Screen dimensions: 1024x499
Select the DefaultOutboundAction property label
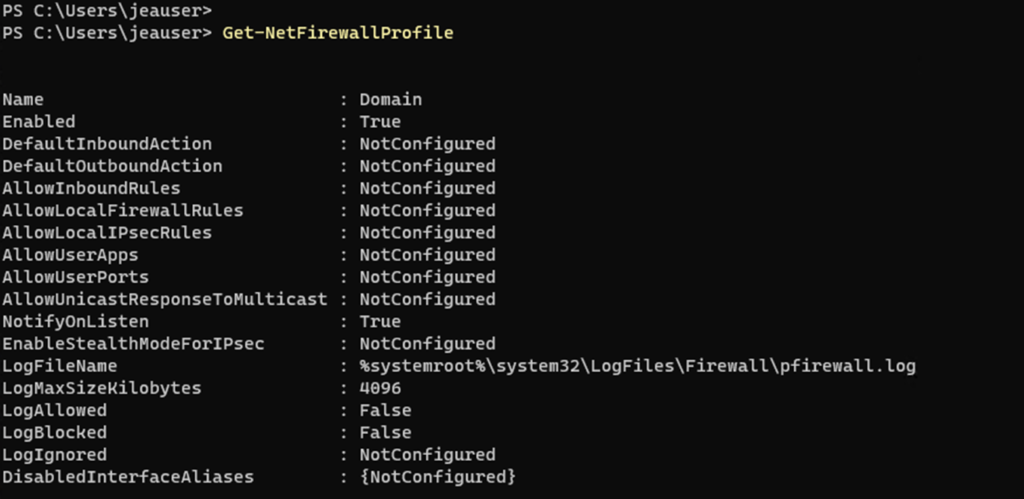112,166
